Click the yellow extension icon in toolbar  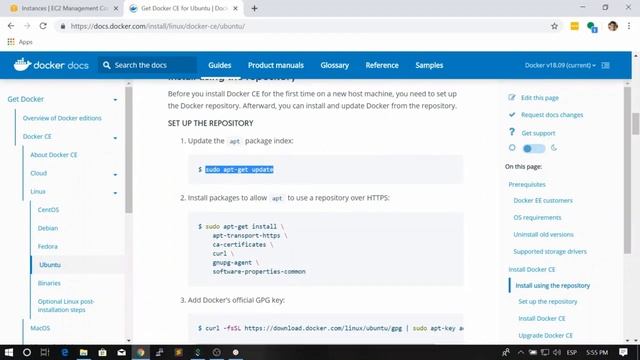pos(574,26)
